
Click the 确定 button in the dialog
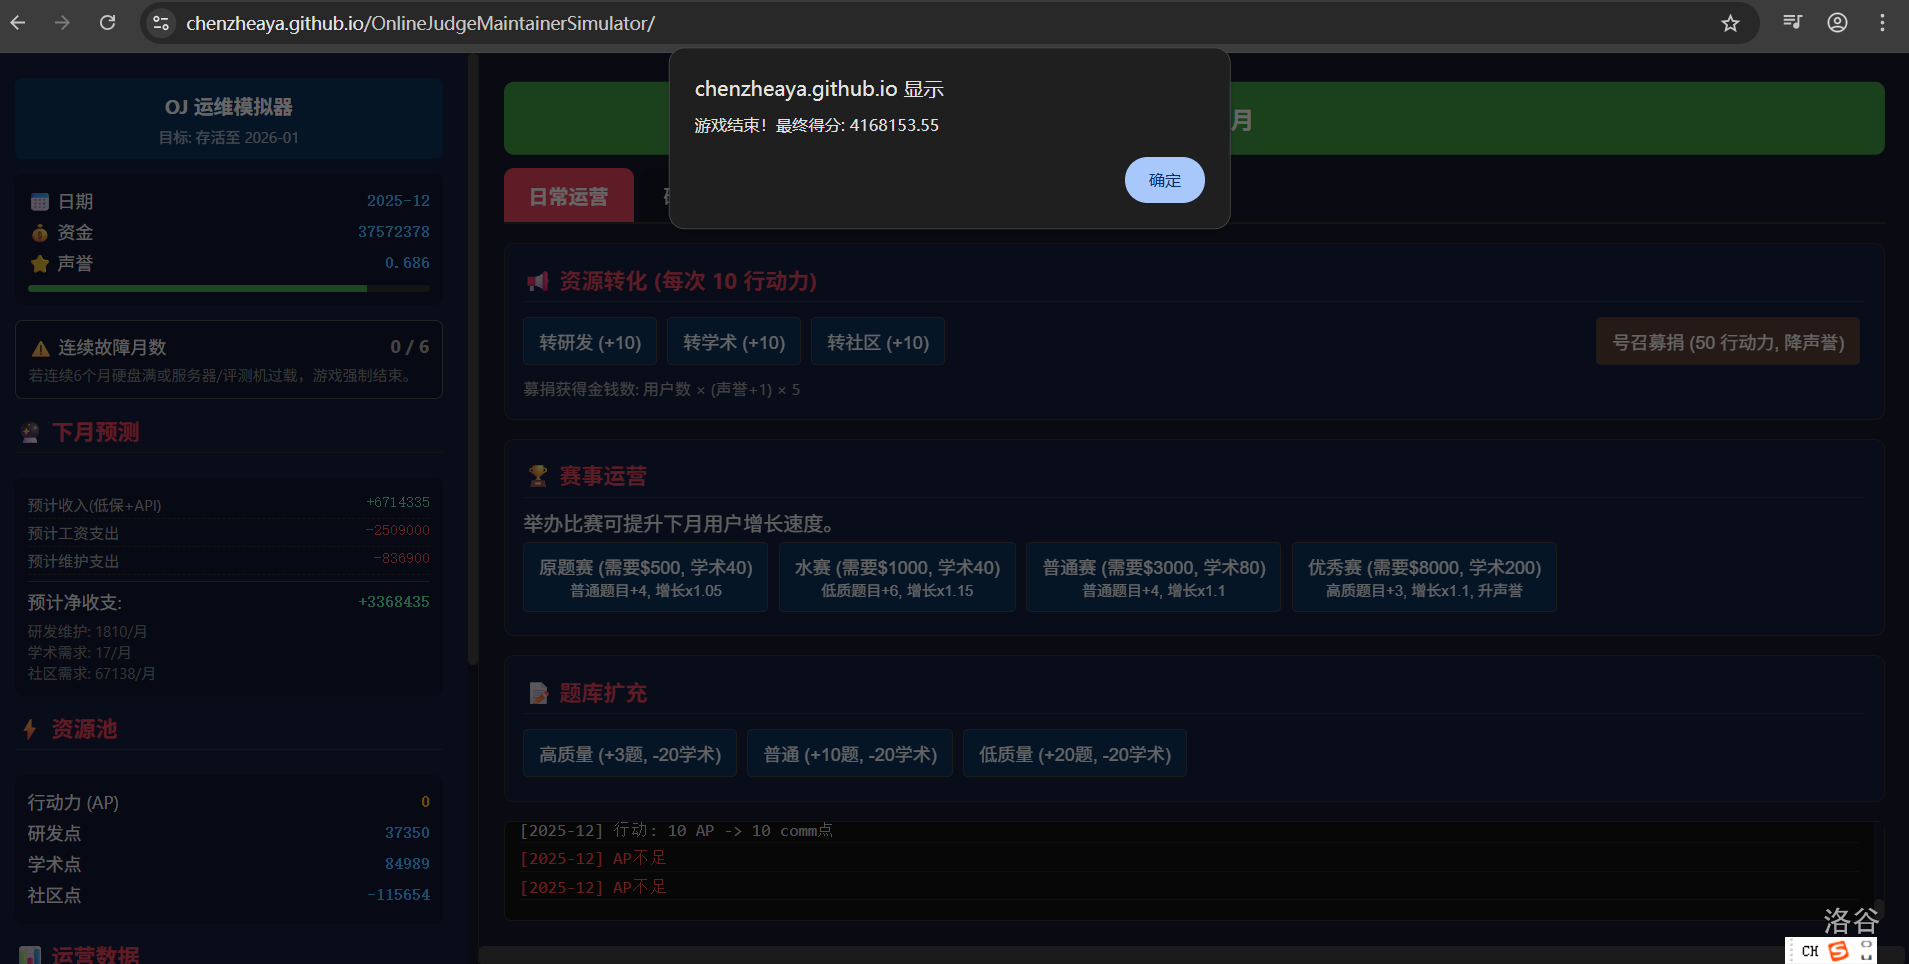click(1164, 180)
